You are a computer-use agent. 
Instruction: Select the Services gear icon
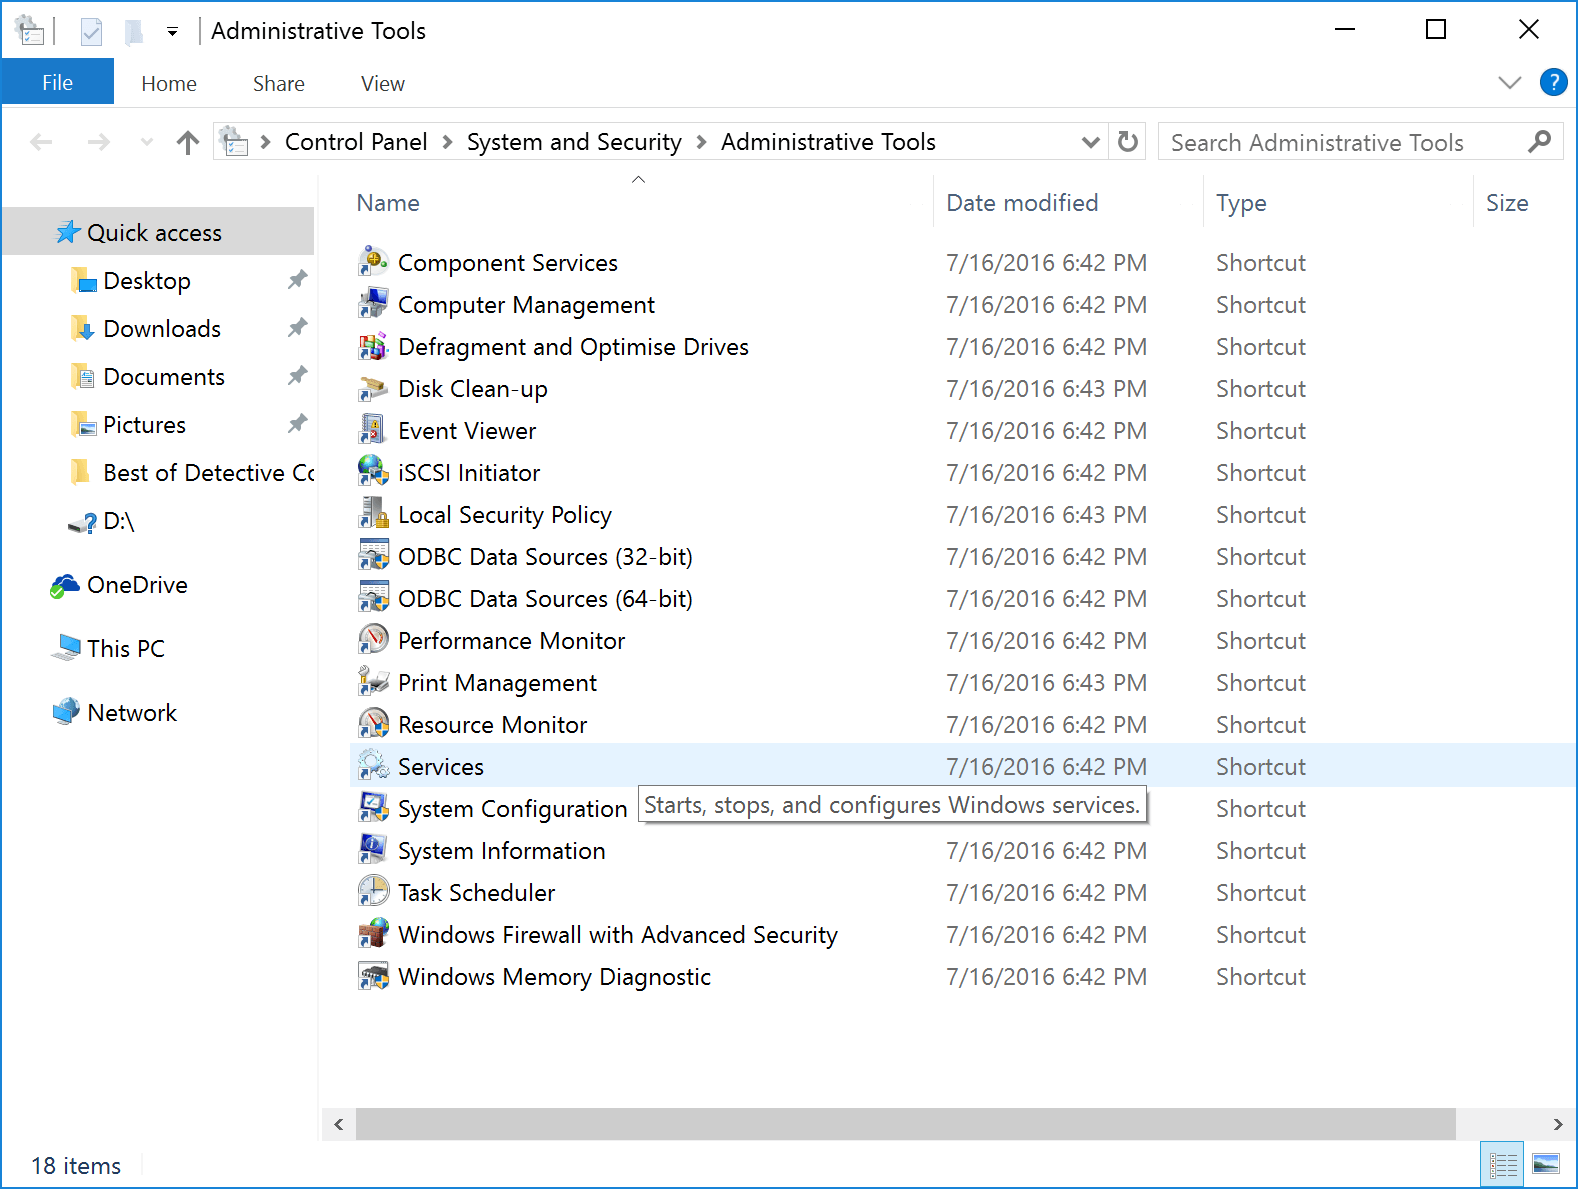click(x=373, y=766)
